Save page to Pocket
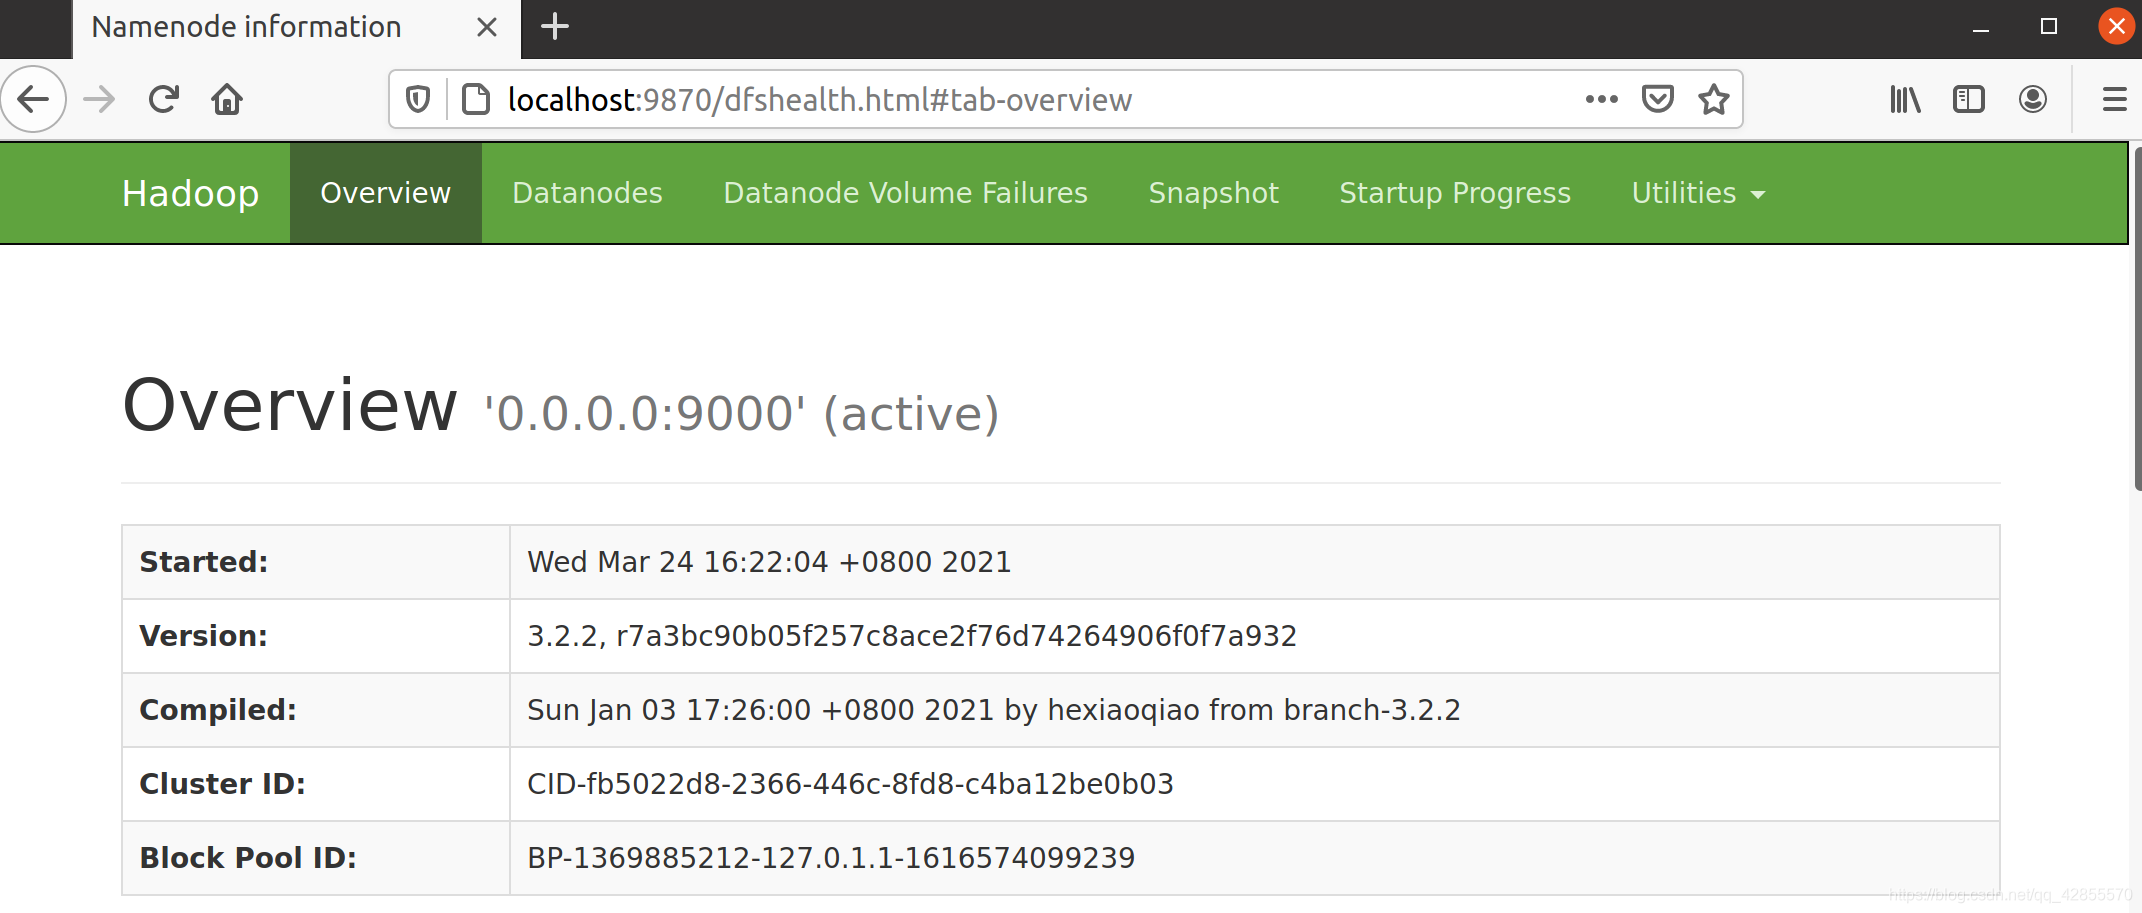This screenshot has width=2142, height=913. tap(1658, 99)
